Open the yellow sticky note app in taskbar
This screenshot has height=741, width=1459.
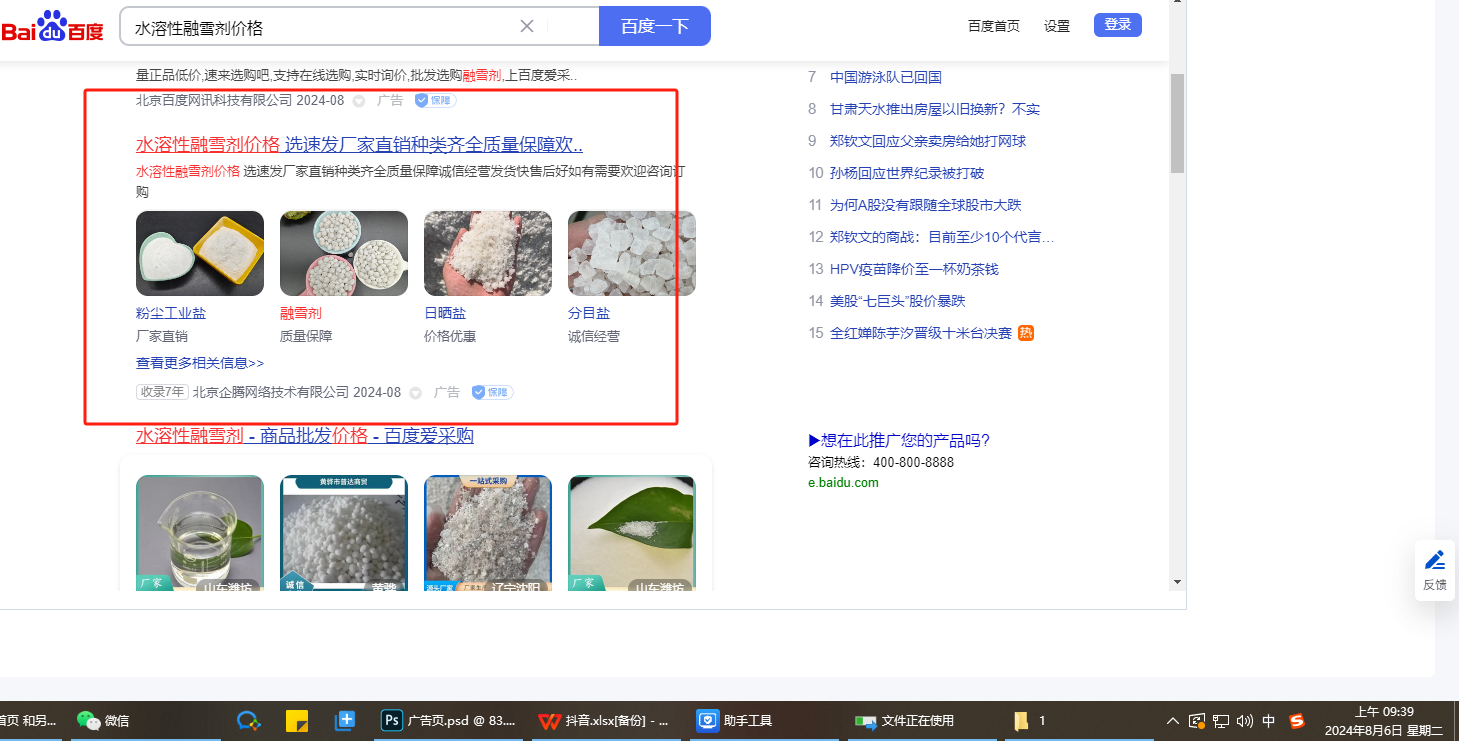297,721
